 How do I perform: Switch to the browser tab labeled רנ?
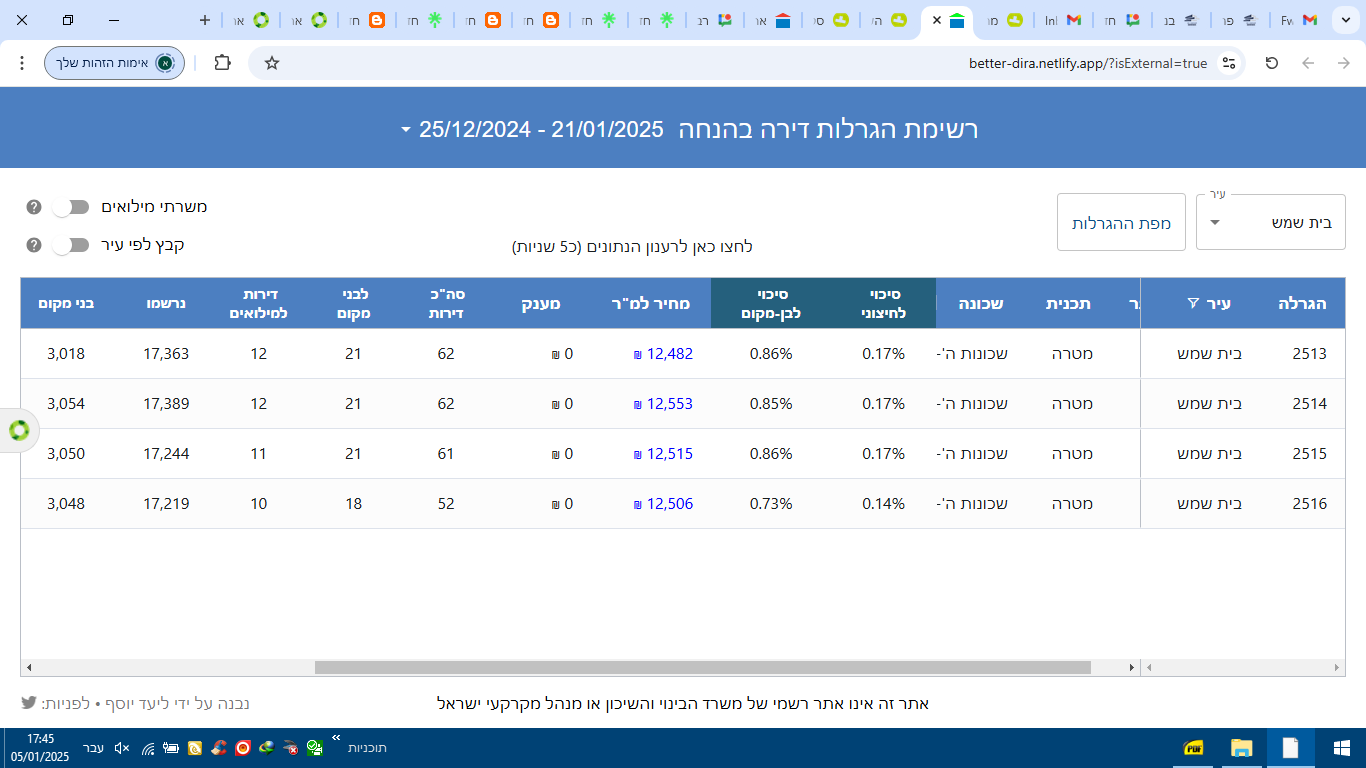(x=714, y=20)
